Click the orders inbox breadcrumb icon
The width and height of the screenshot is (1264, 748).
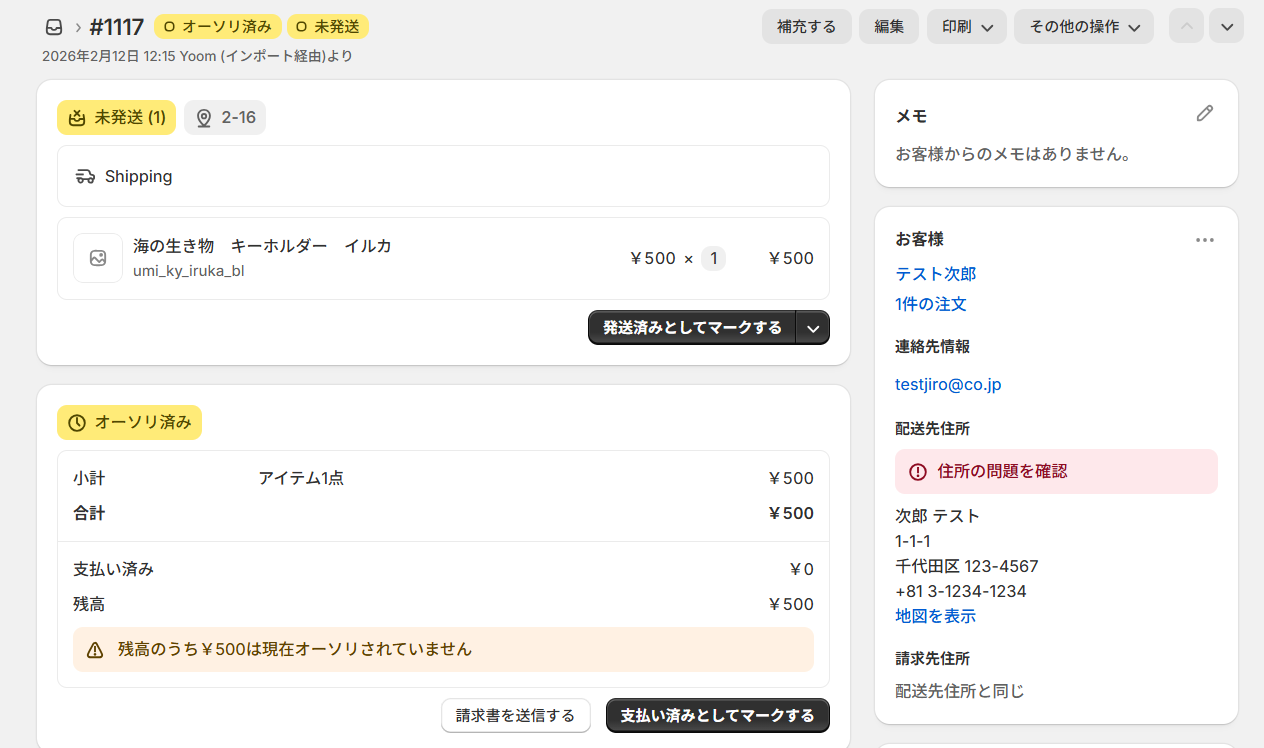pyautogui.click(x=54, y=27)
